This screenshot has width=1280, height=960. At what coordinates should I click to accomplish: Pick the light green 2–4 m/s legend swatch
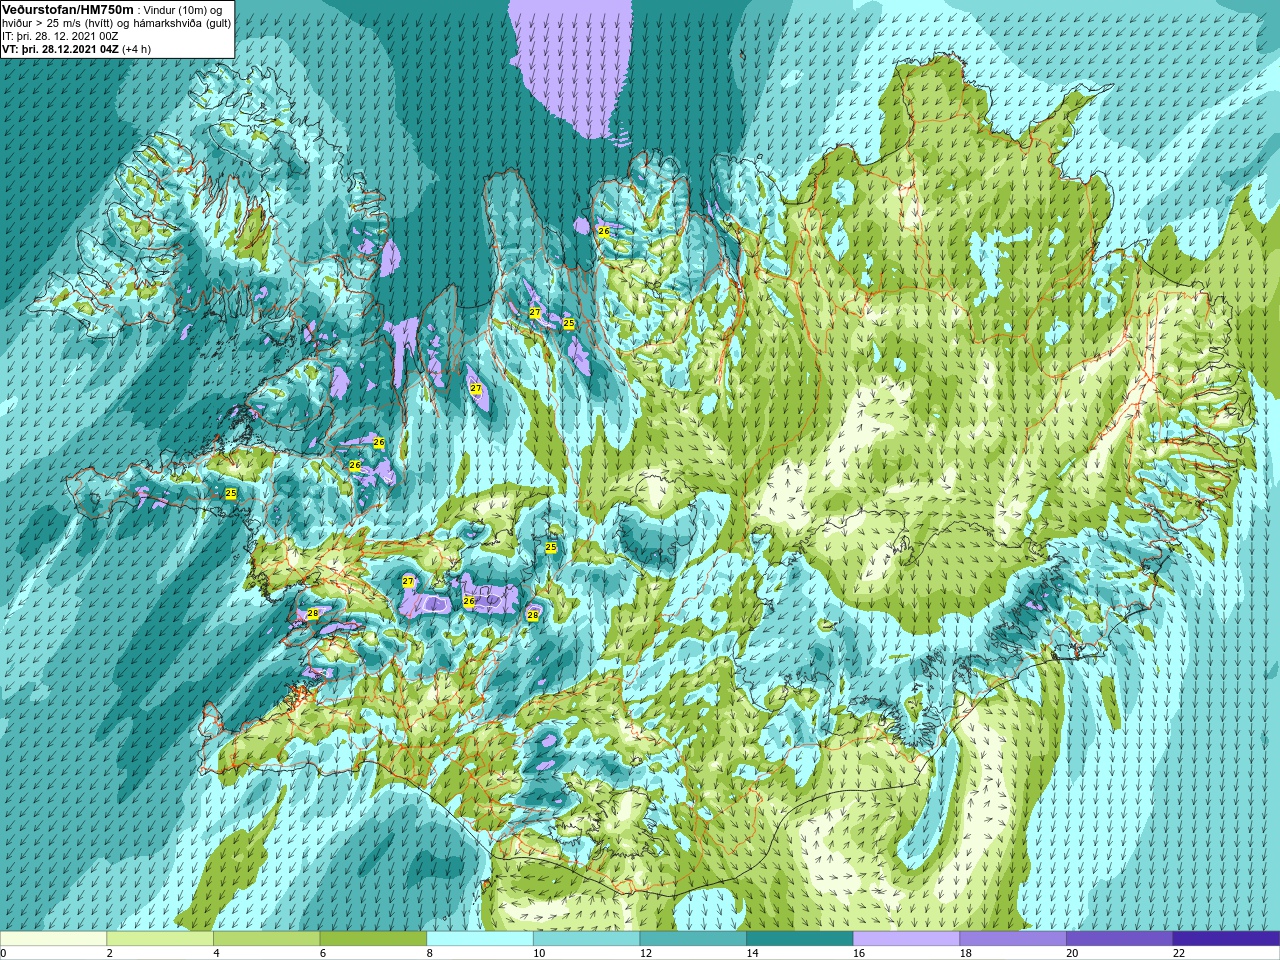tap(159, 938)
